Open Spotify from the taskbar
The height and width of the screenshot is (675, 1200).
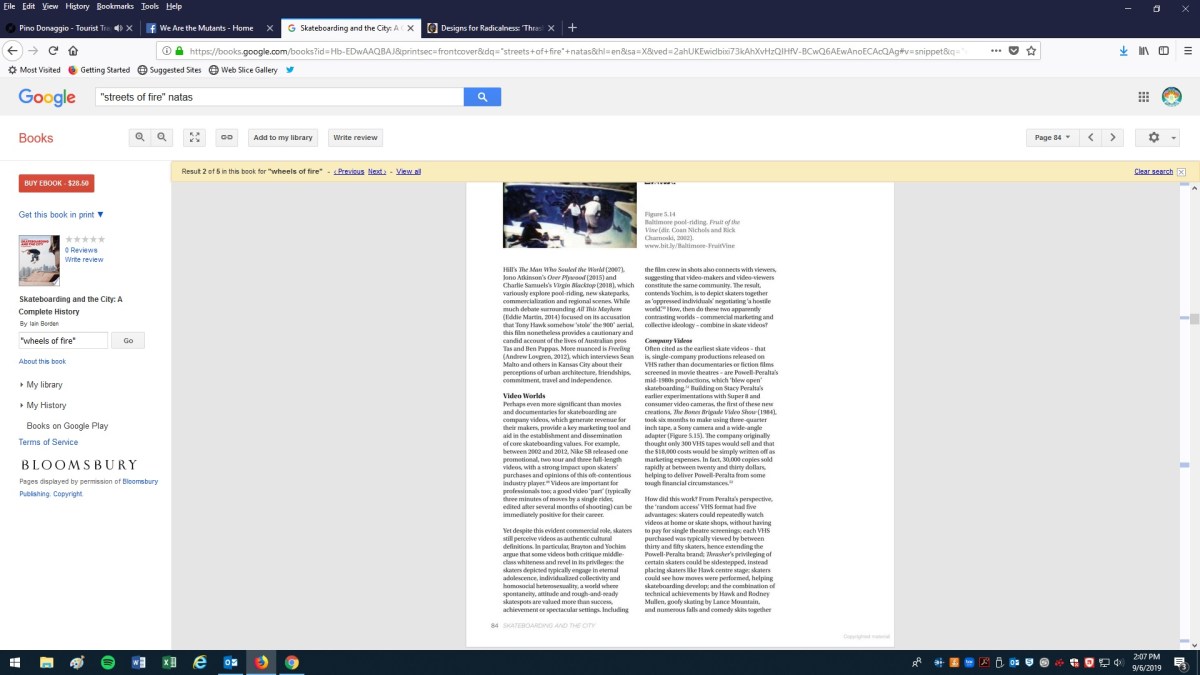tap(108, 662)
